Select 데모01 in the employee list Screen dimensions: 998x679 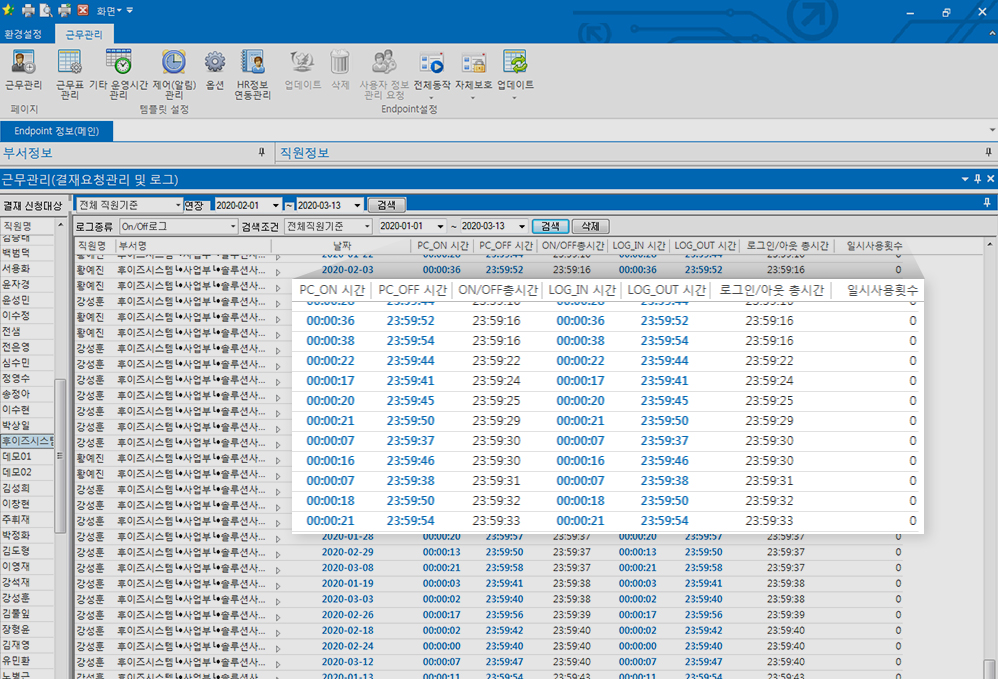coord(27,457)
